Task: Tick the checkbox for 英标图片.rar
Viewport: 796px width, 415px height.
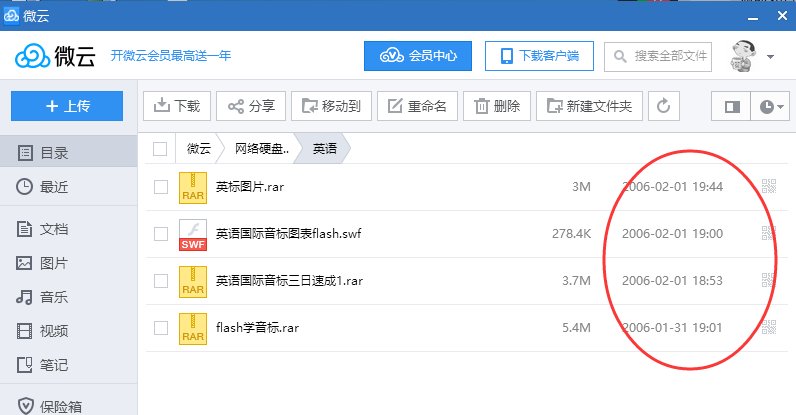Action: click(x=161, y=187)
